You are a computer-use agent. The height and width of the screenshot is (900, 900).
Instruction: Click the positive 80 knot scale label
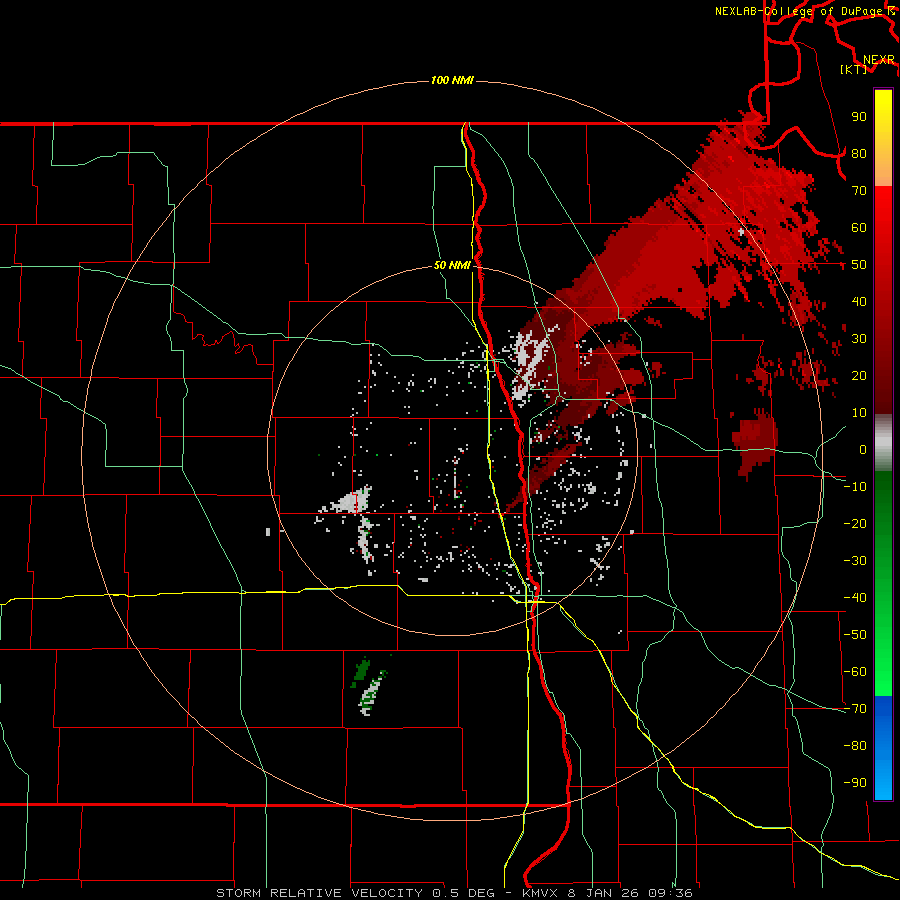pos(859,153)
